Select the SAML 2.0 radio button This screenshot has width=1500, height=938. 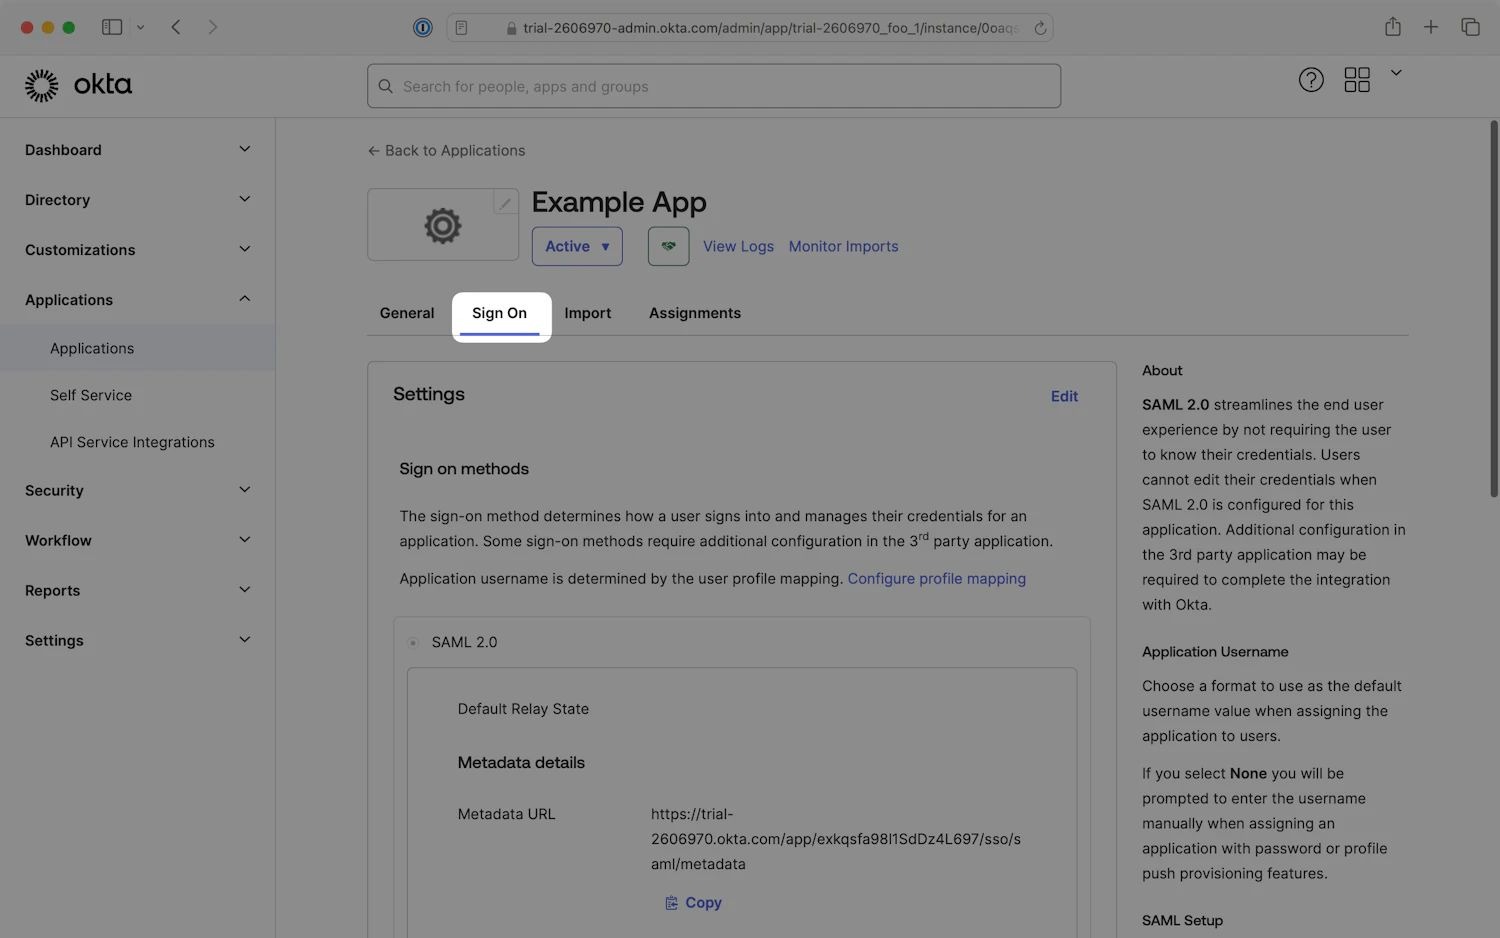click(x=413, y=643)
